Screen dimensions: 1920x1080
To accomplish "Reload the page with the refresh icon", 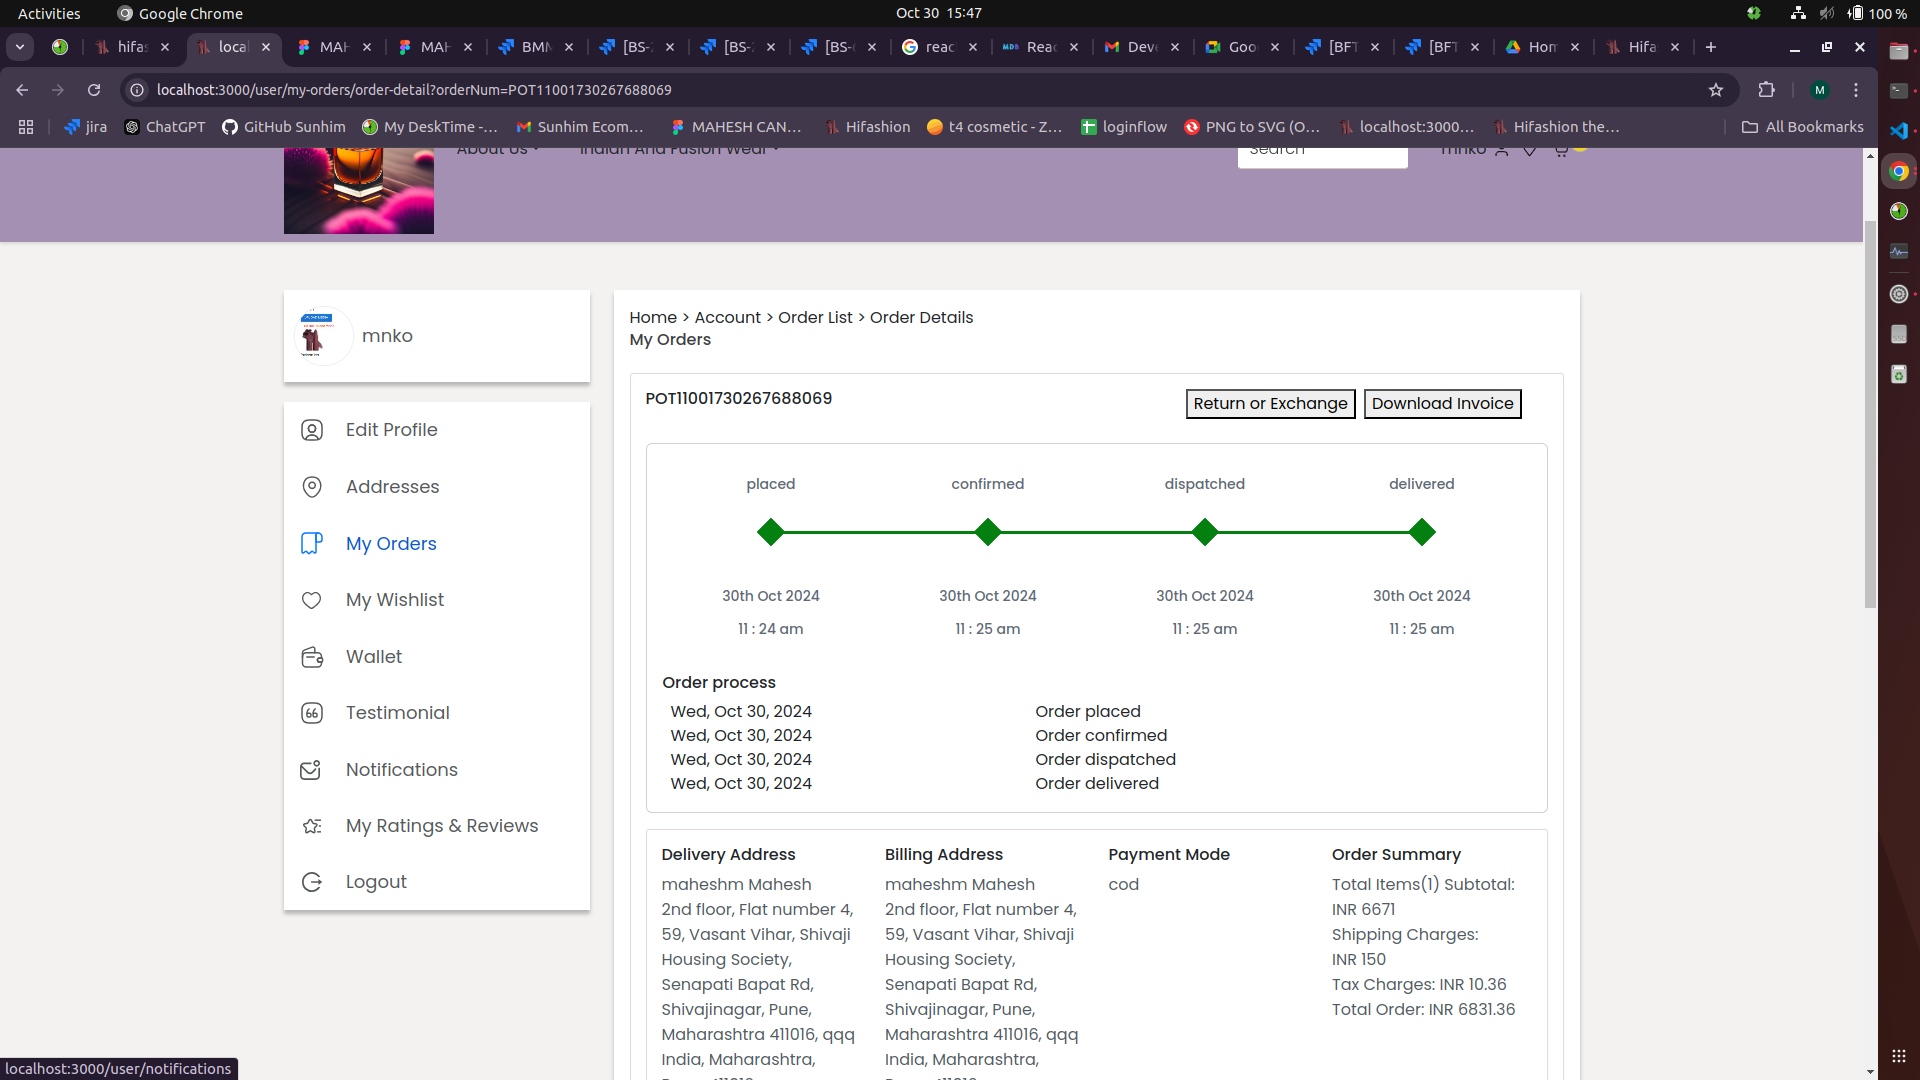I will (x=94, y=90).
